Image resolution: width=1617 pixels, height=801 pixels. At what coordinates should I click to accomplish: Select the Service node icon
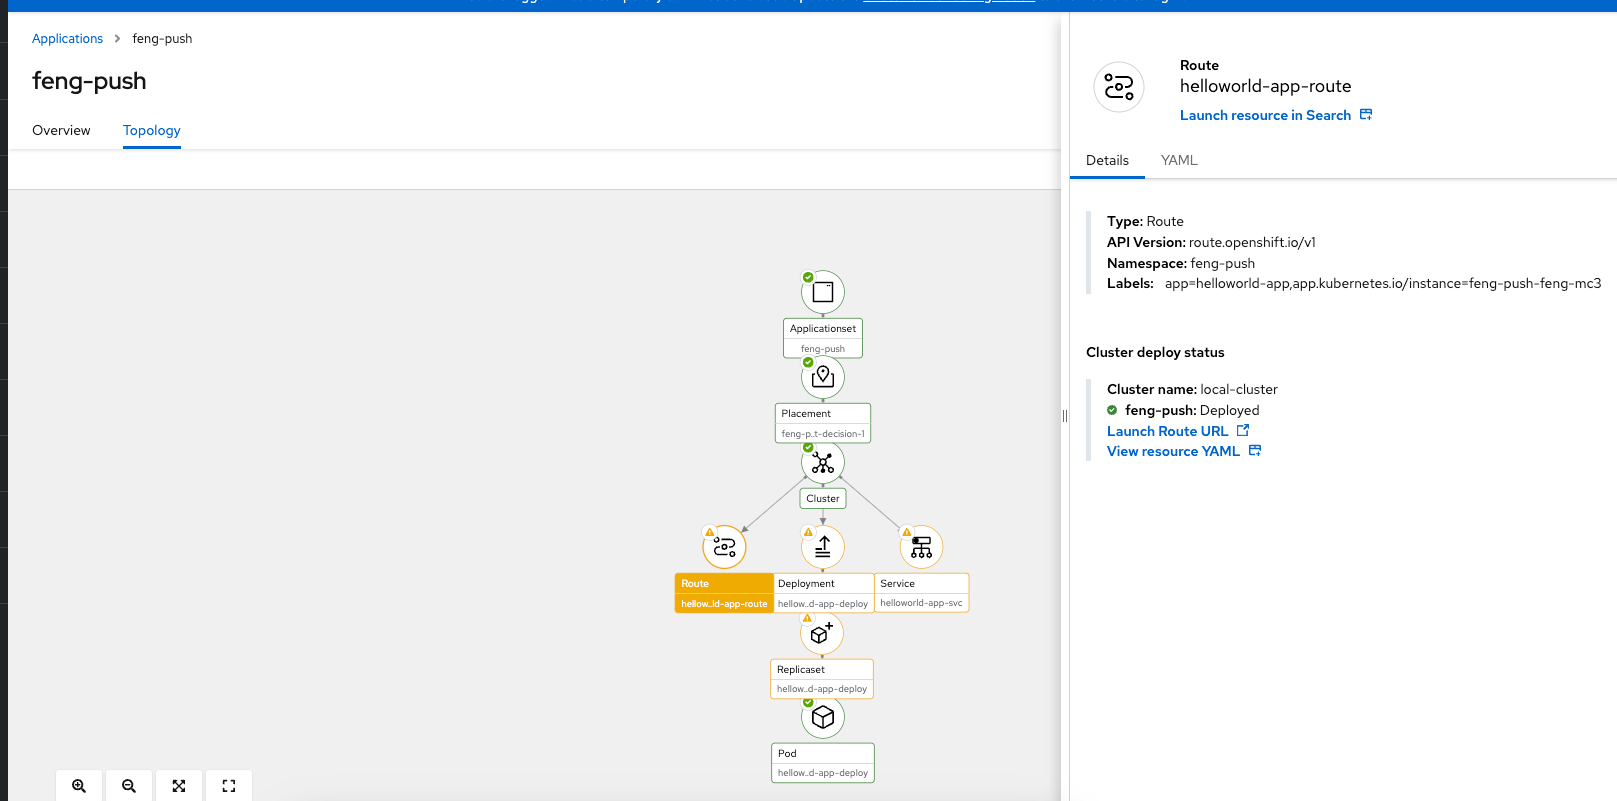click(921, 547)
